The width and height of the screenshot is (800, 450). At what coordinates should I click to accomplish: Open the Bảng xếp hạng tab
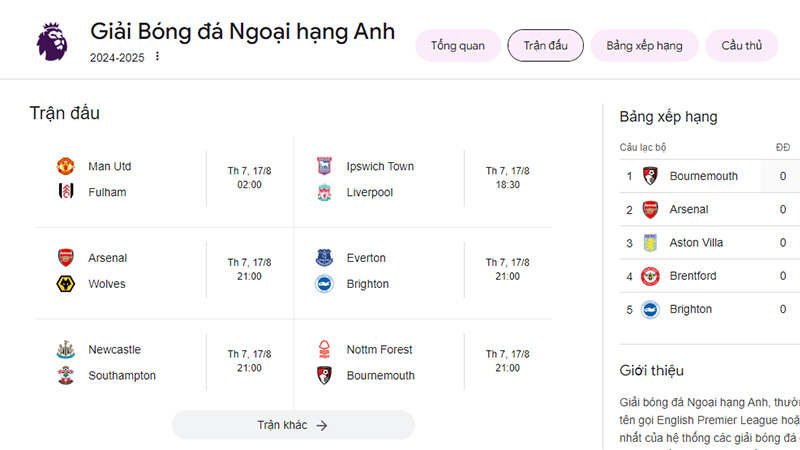pos(644,45)
